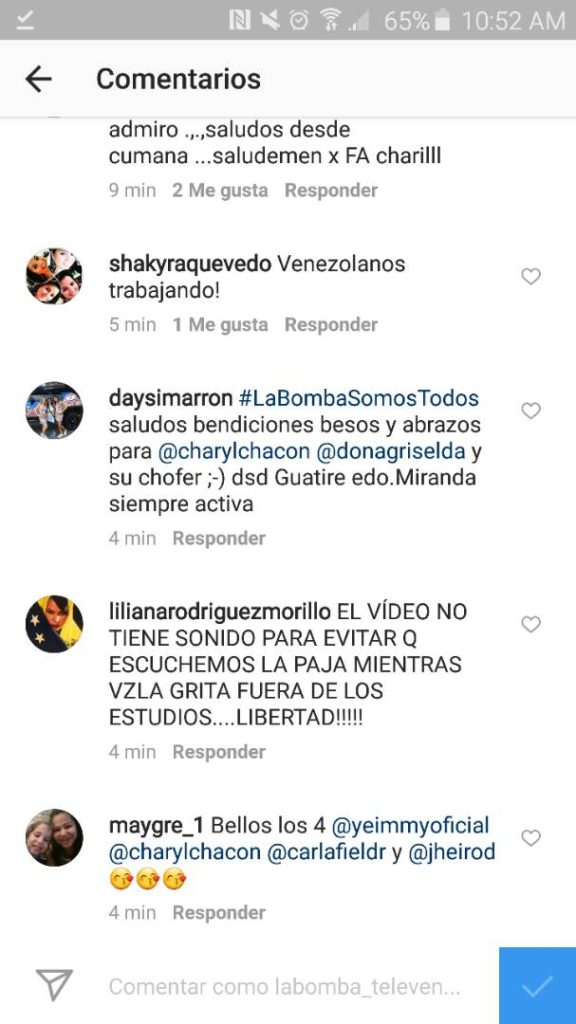576x1024 pixels.
Task: Open daysimarron's profile avatar
Action: pos(54,411)
